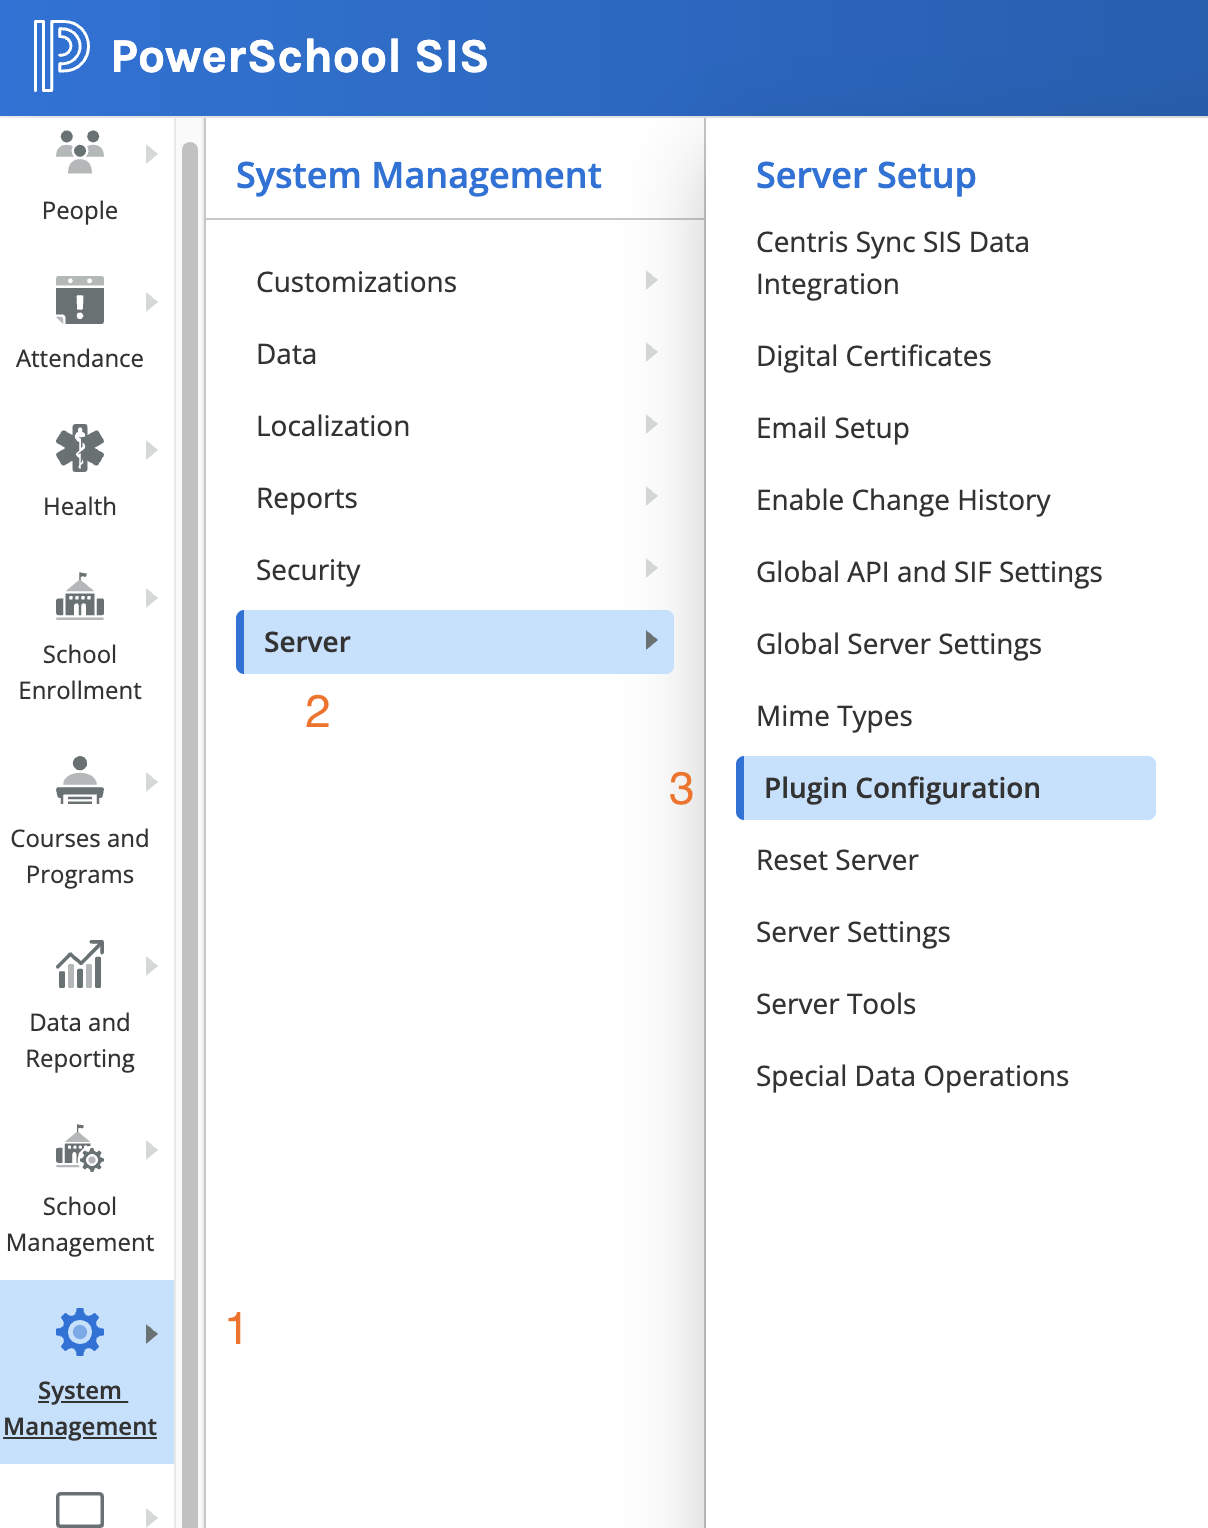The width and height of the screenshot is (1208, 1528).
Task: Expand the Data and Reporting arrow
Action: pyautogui.click(x=152, y=966)
